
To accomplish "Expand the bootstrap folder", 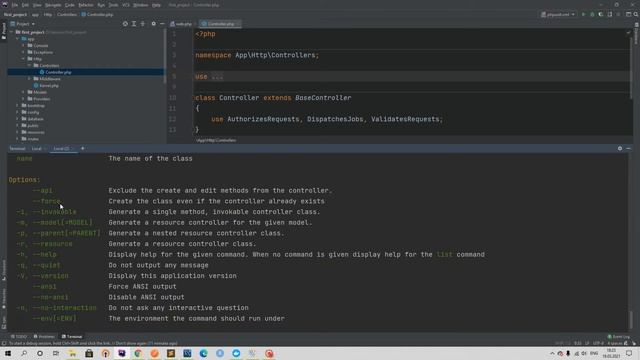I will (18, 105).
